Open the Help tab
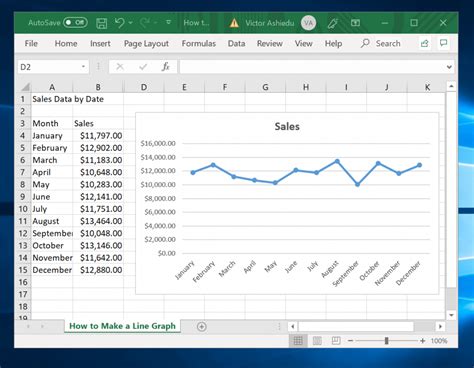 coord(333,44)
